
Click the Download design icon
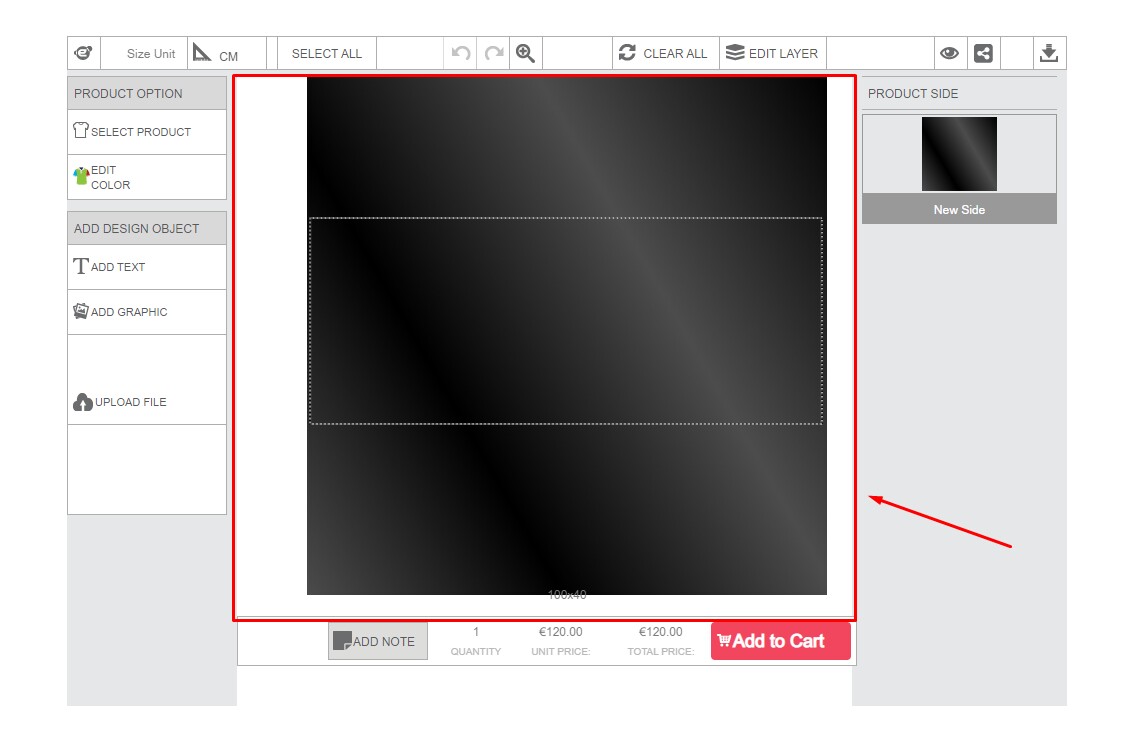coord(1049,52)
